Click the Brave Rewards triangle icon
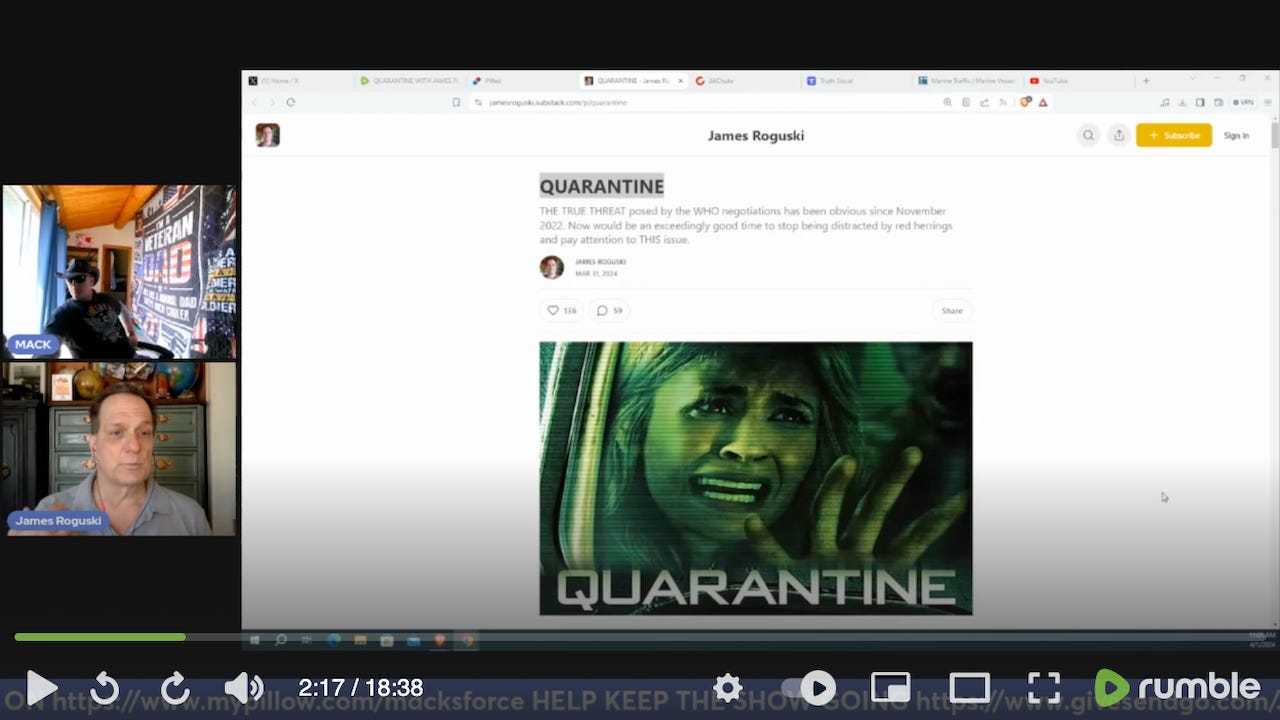The width and height of the screenshot is (1280, 720). point(1043,102)
